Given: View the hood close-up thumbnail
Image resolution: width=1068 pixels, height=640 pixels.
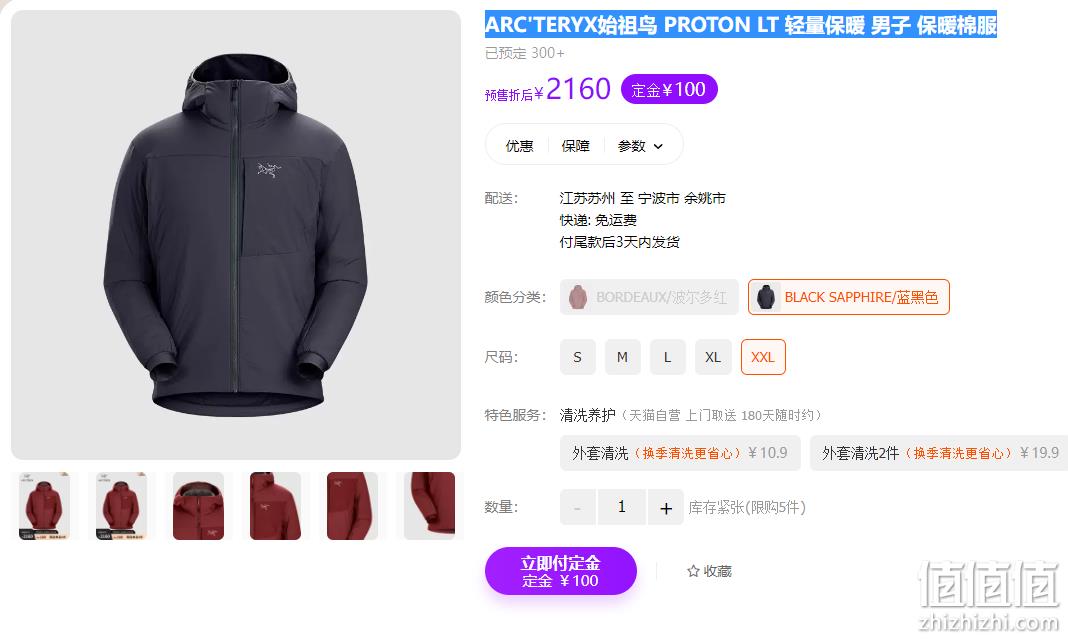Looking at the screenshot, I should 198,506.
